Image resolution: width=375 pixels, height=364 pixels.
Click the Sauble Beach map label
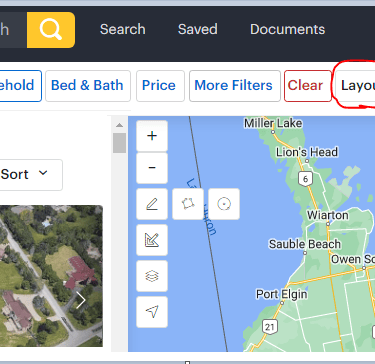coord(305,244)
